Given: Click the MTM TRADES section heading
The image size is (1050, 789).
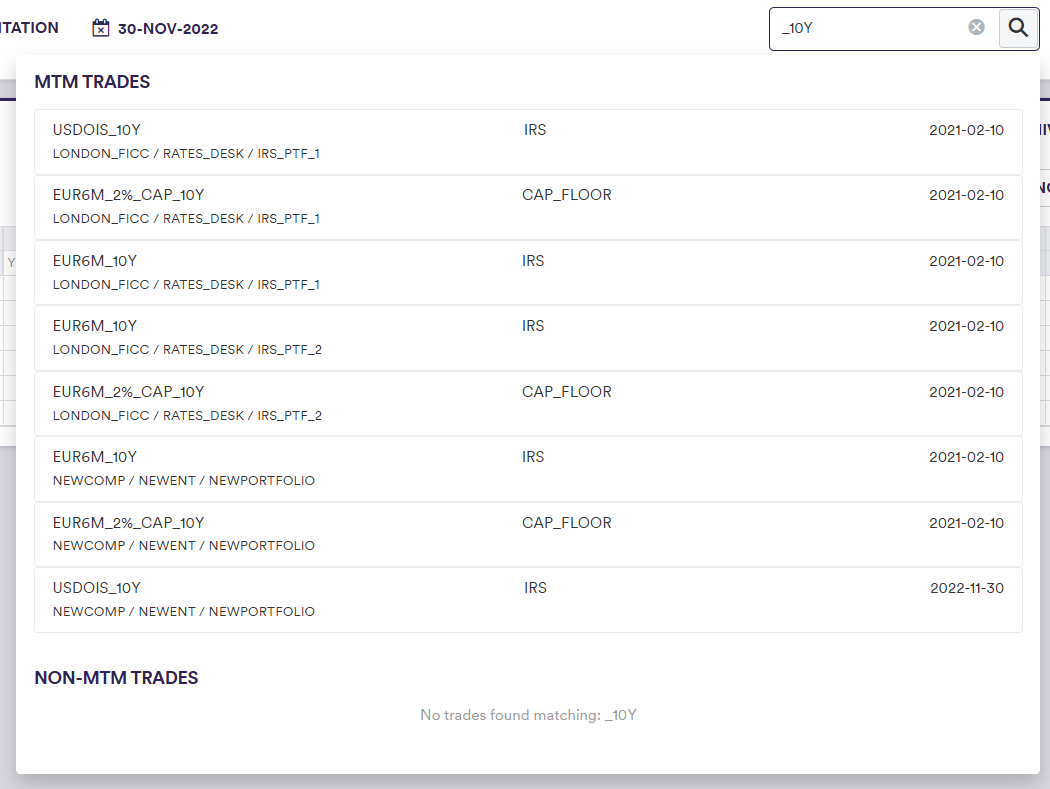Looking at the screenshot, I should tap(92, 82).
